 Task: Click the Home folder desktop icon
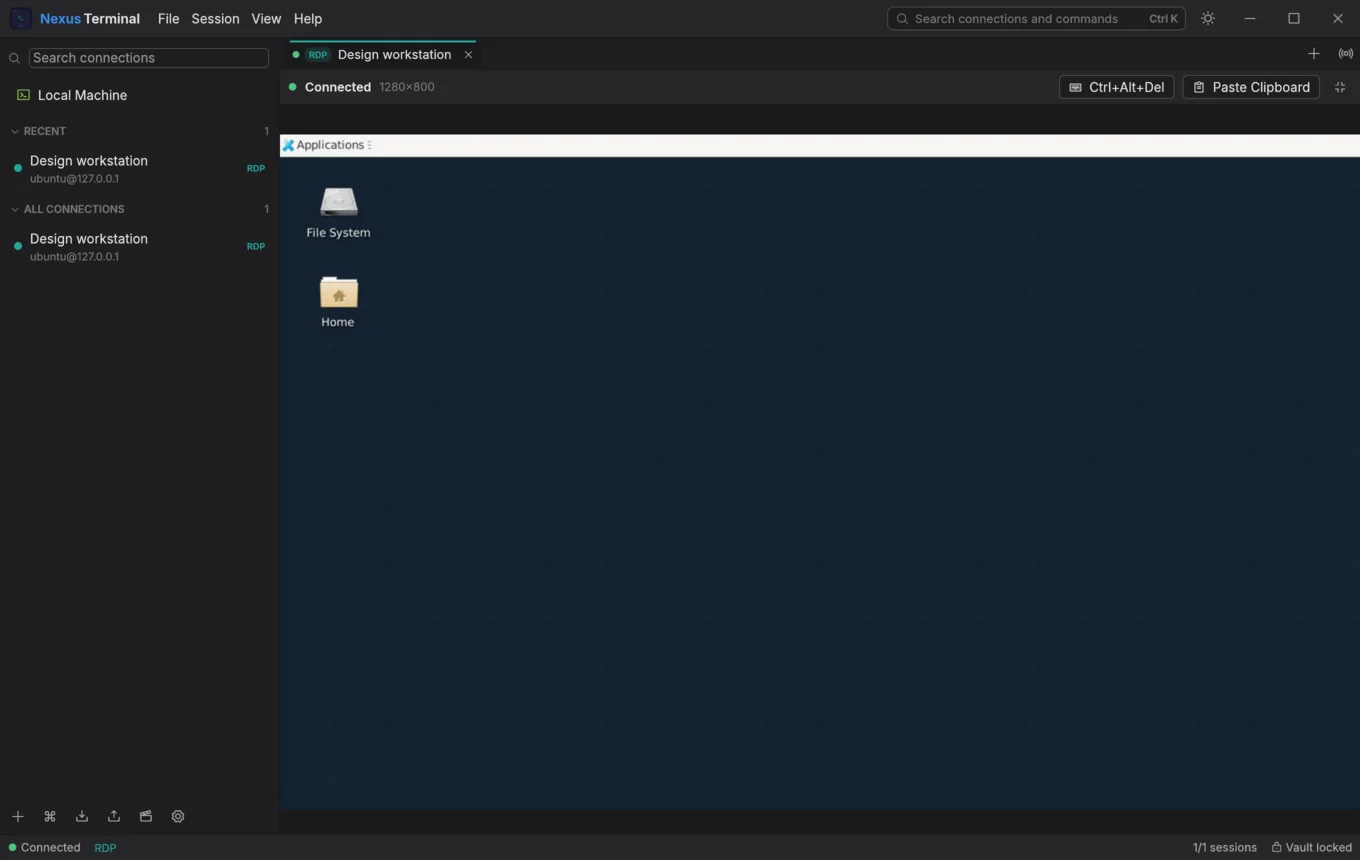(x=338, y=301)
